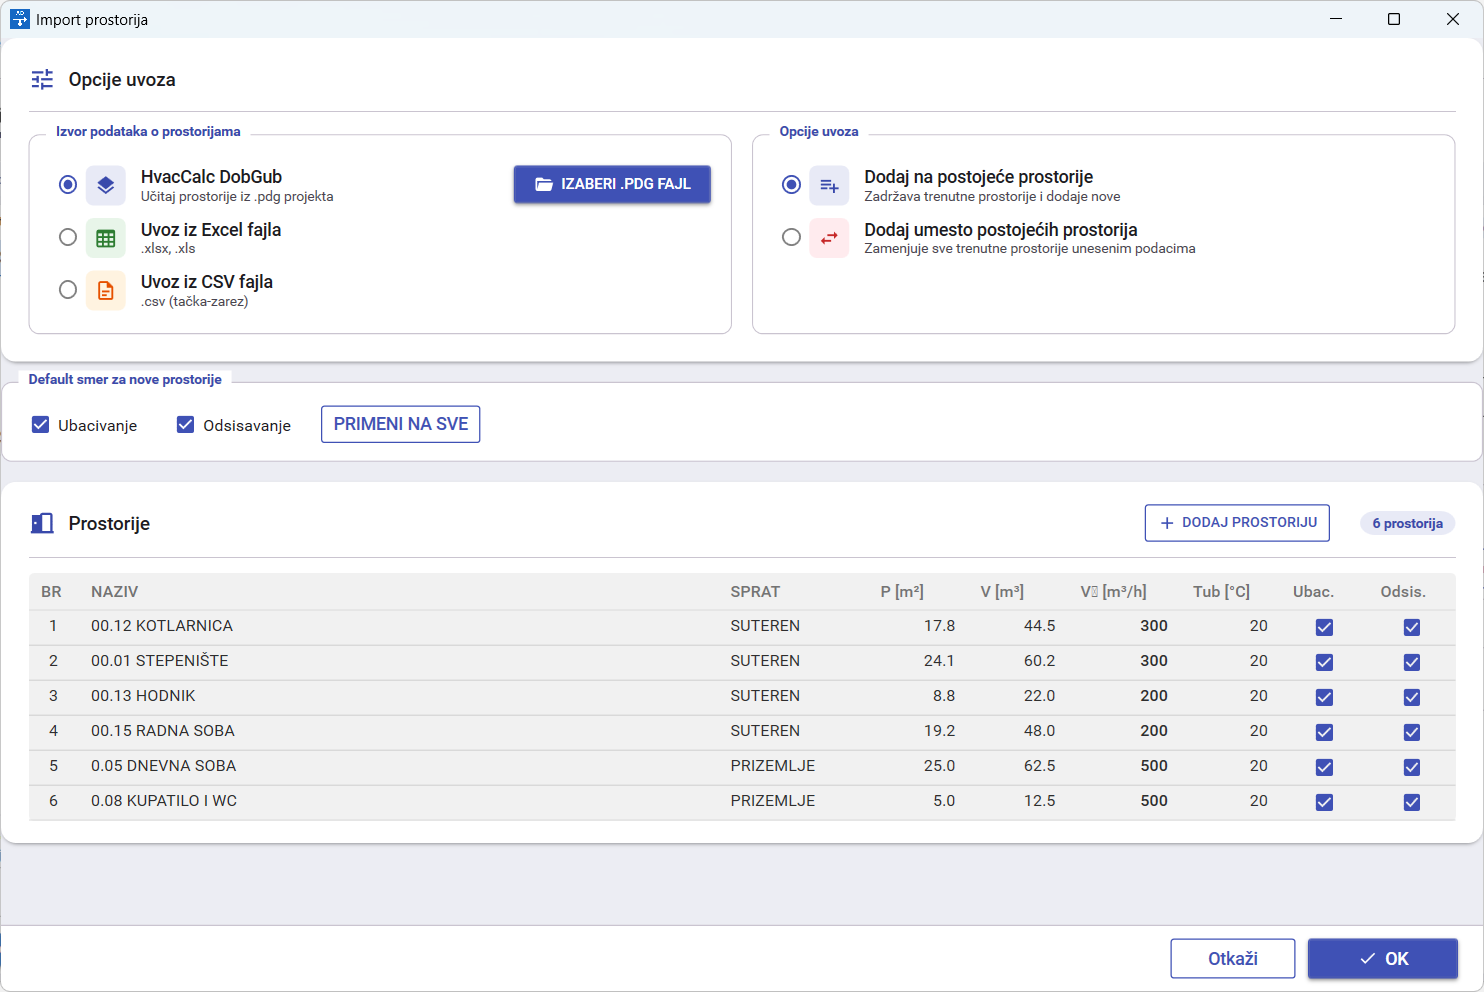Click the NAZIV column header
Screen dimensions: 1484x992
pyautogui.click(x=115, y=592)
